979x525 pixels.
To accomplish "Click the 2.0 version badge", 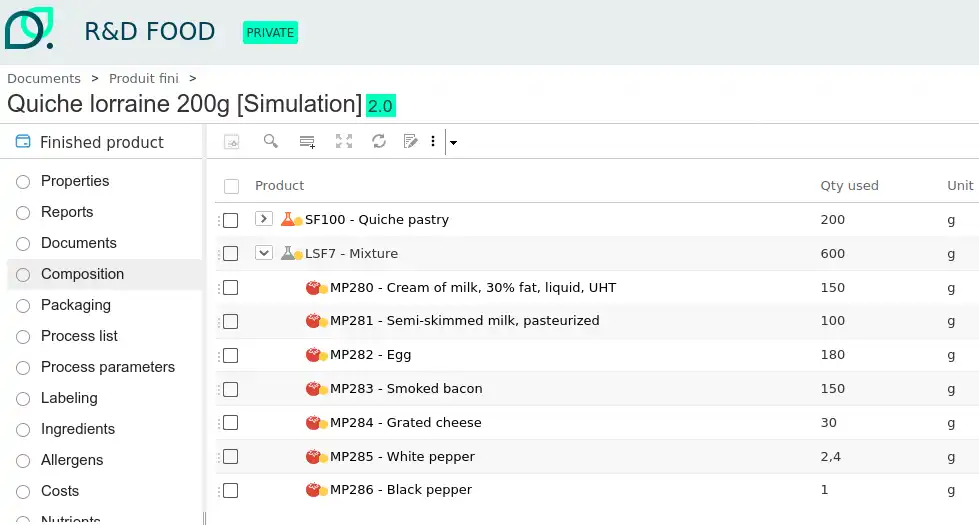I will (x=380, y=105).
